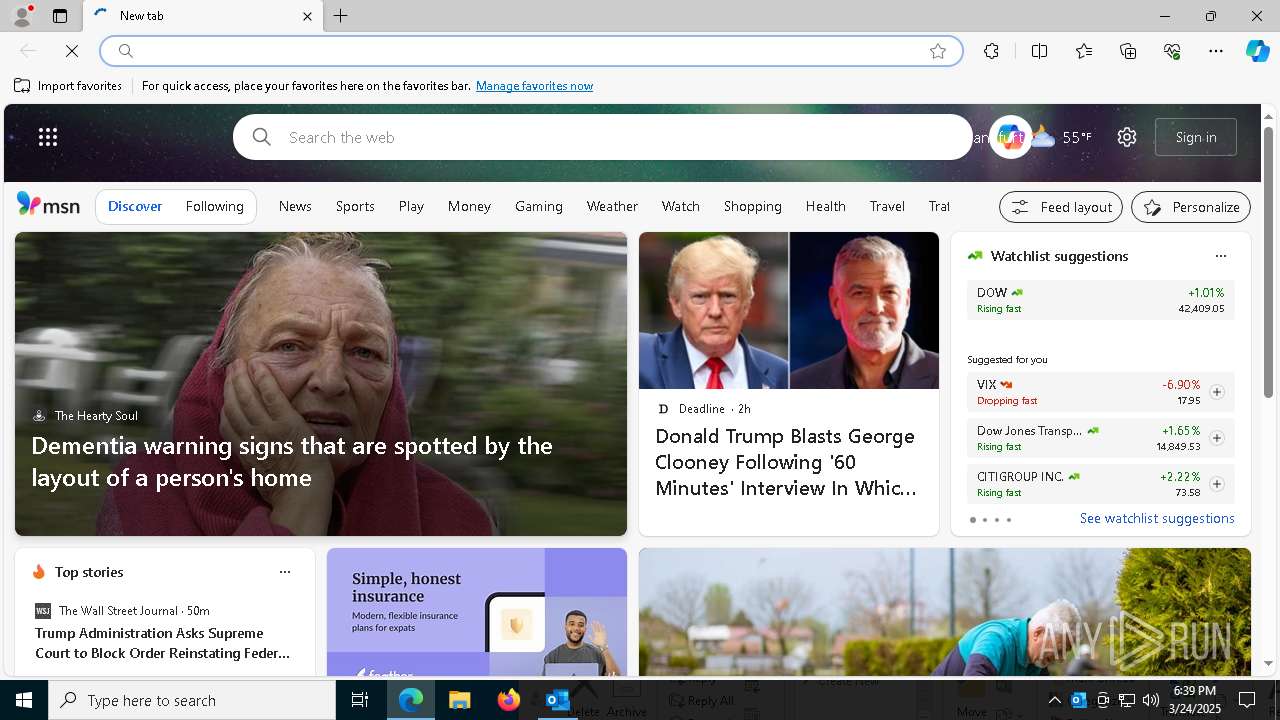Viewport: 1280px width, 720px height.
Task: Open Task View in taskbar
Action: 360,700
